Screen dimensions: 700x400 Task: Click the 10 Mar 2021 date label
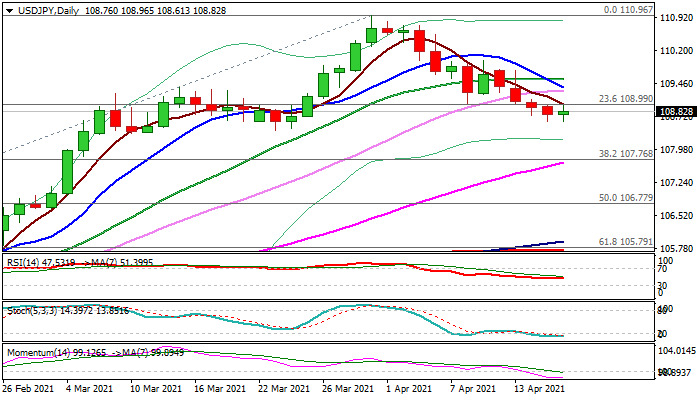[x=158, y=389]
